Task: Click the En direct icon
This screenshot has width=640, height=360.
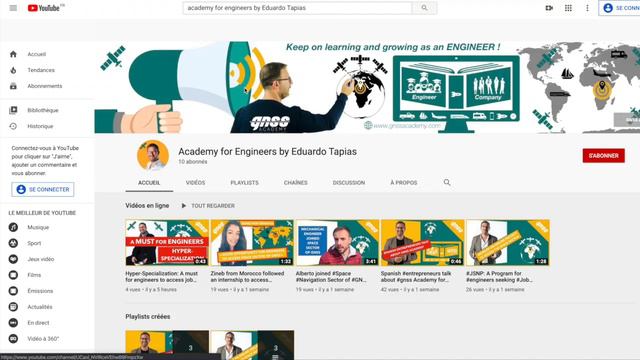Action: click(x=13, y=323)
